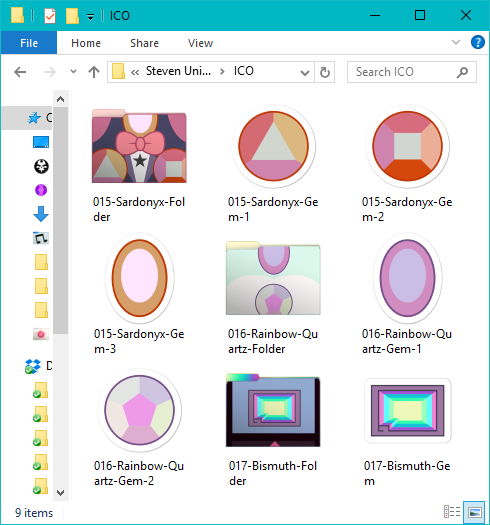Open Explorer help with the question mark icon
The height and width of the screenshot is (525, 490).
tap(477, 42)
